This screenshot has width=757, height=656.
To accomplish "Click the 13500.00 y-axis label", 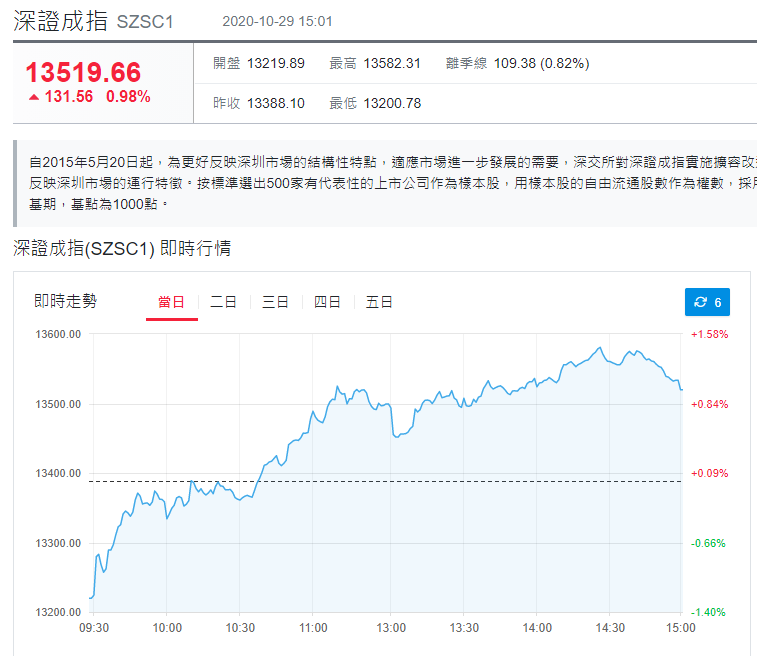I will [58, 404].
